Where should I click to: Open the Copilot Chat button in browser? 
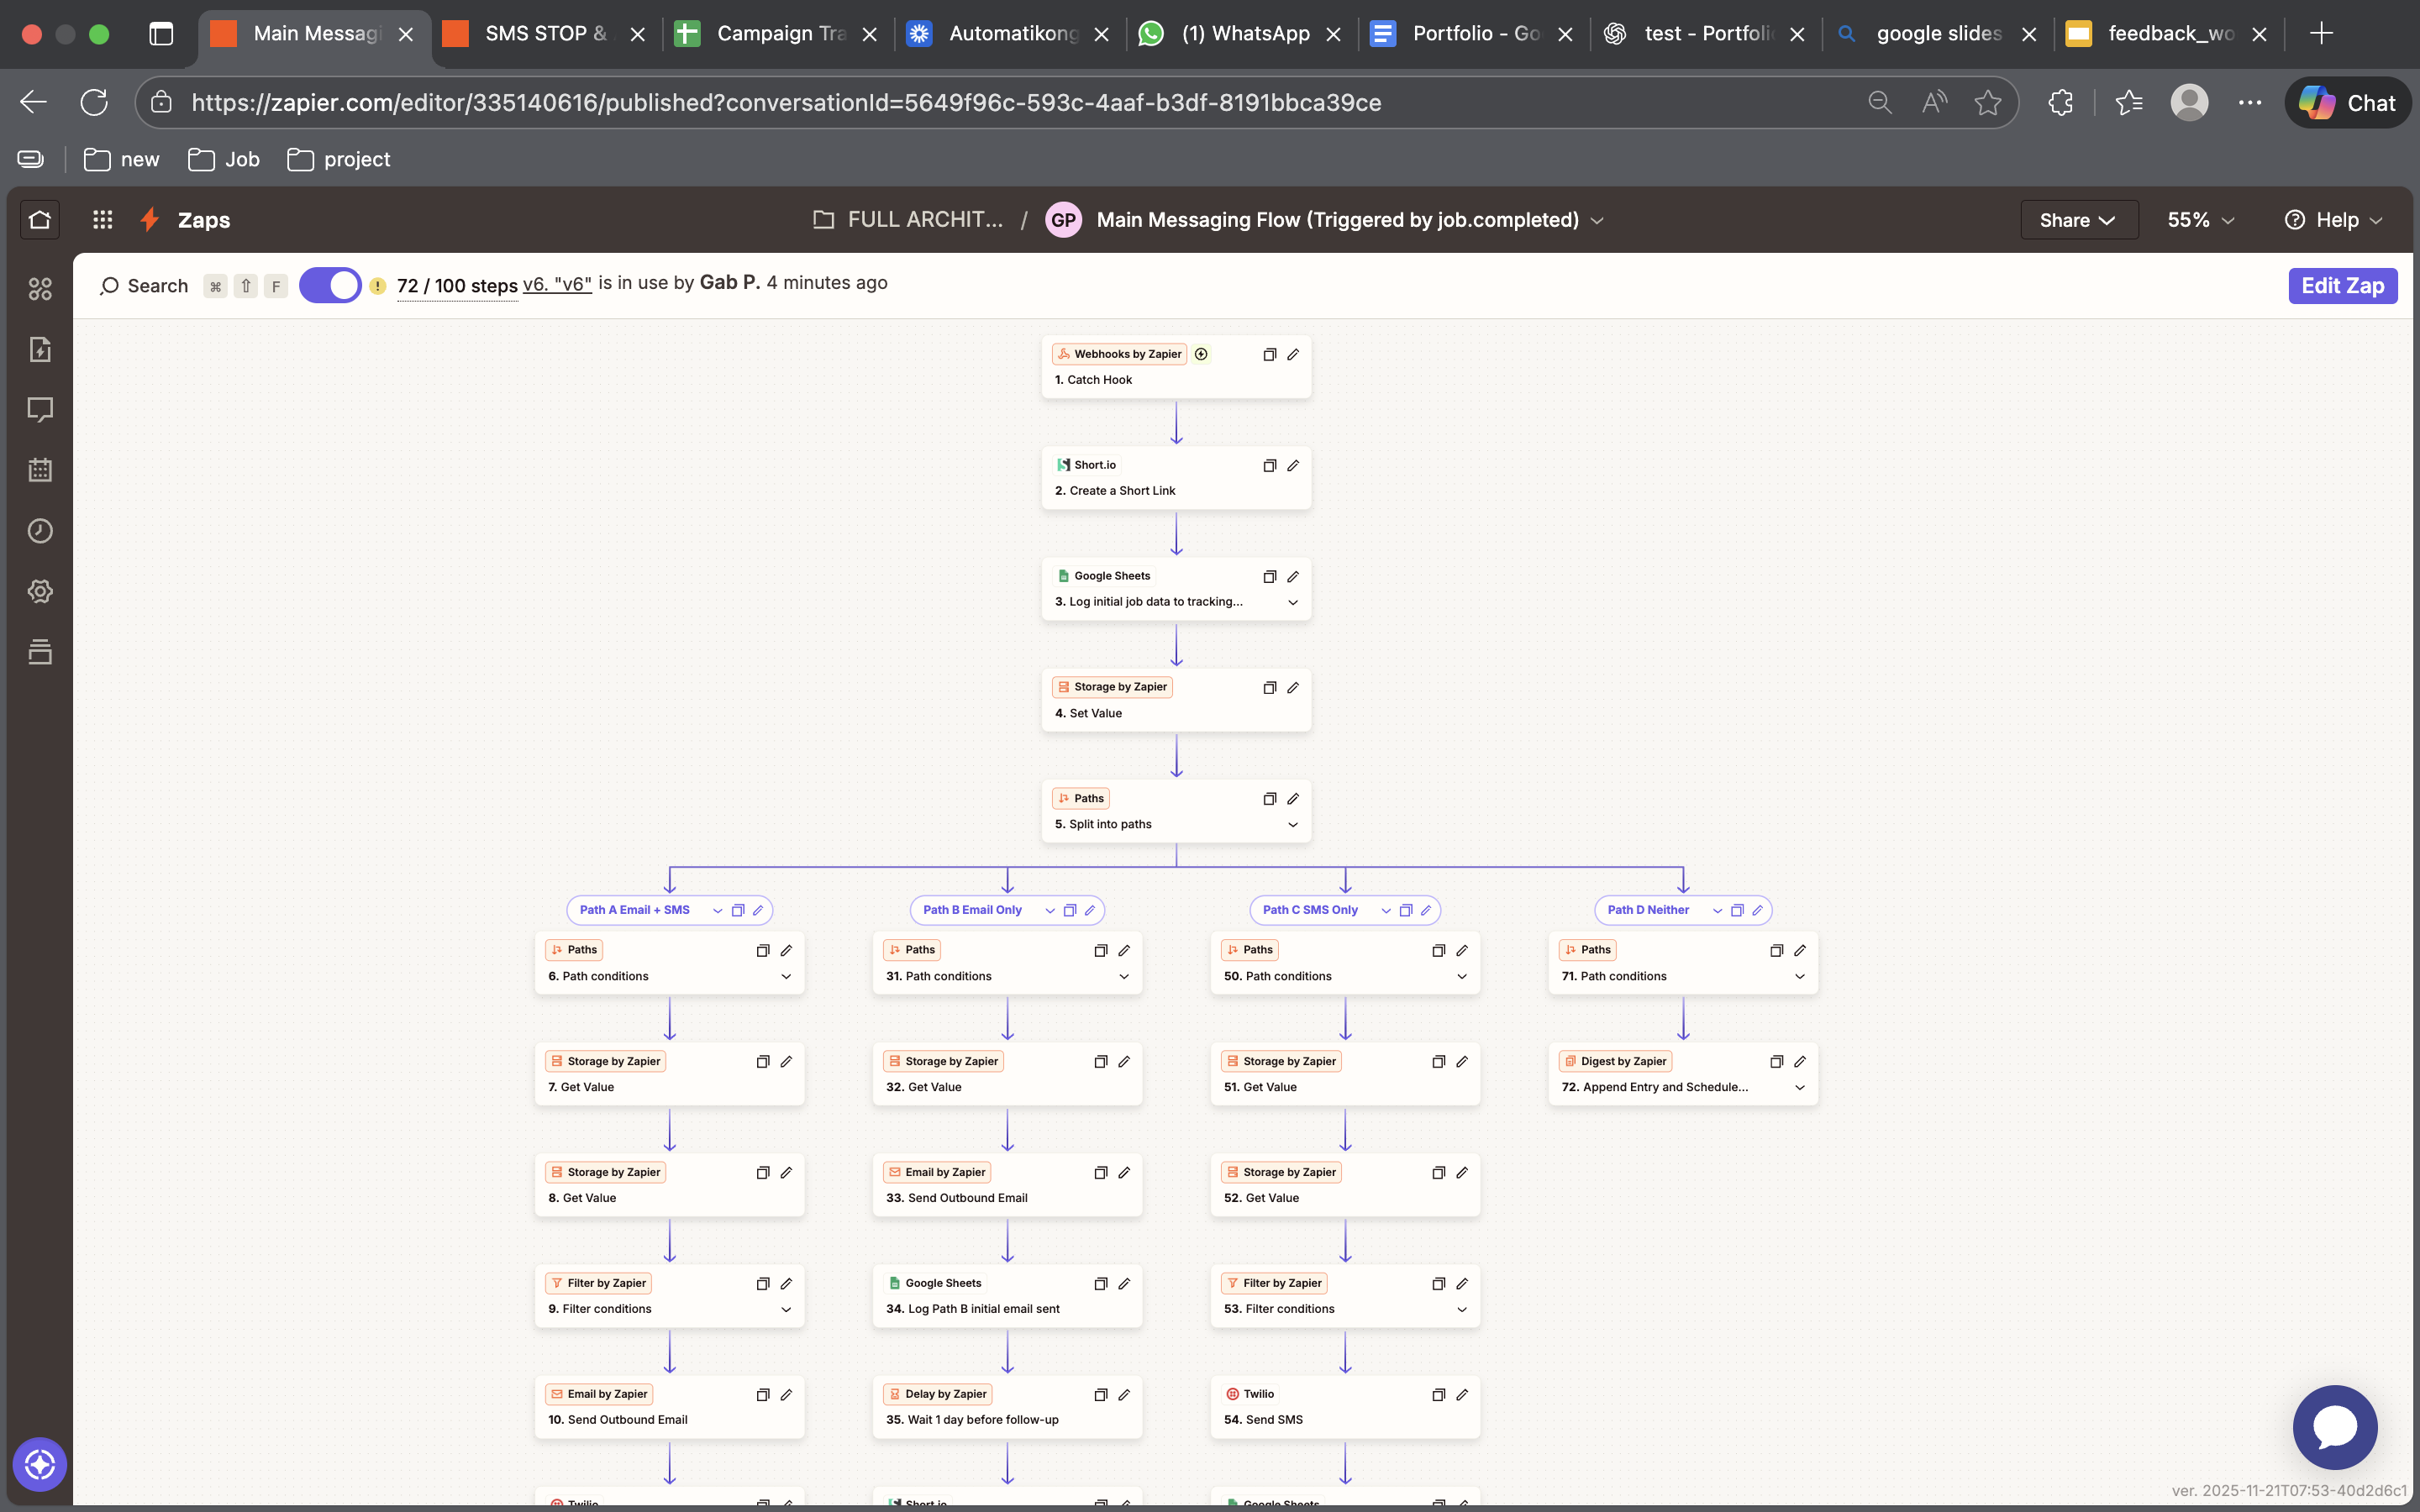click(x=2347, y=102)
